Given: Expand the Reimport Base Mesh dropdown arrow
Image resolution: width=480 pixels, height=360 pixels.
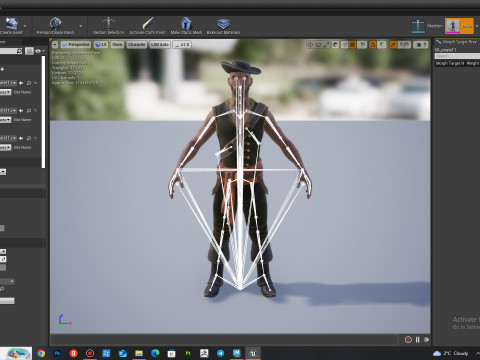Looking at the screenshot, I should tap(80, 26).
